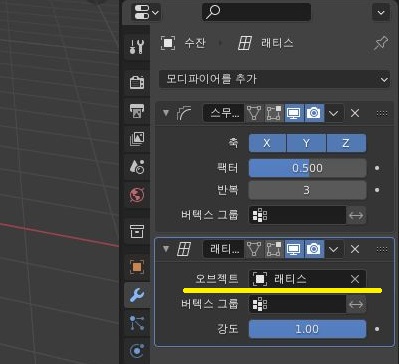This screenshot has width=399, height=364.
Task: Toggle edit mode display for 스무... modifier
Action: (x=274, y=113)
